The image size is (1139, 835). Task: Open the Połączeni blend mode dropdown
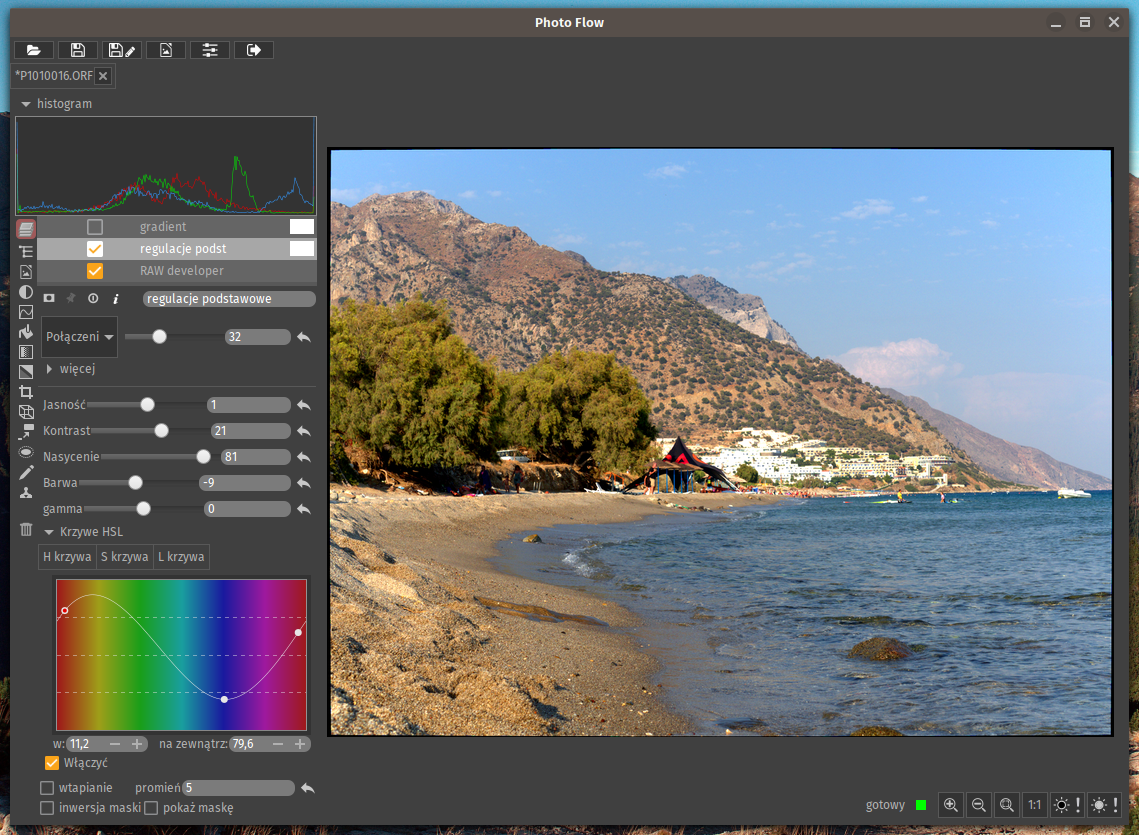[79, 336]
